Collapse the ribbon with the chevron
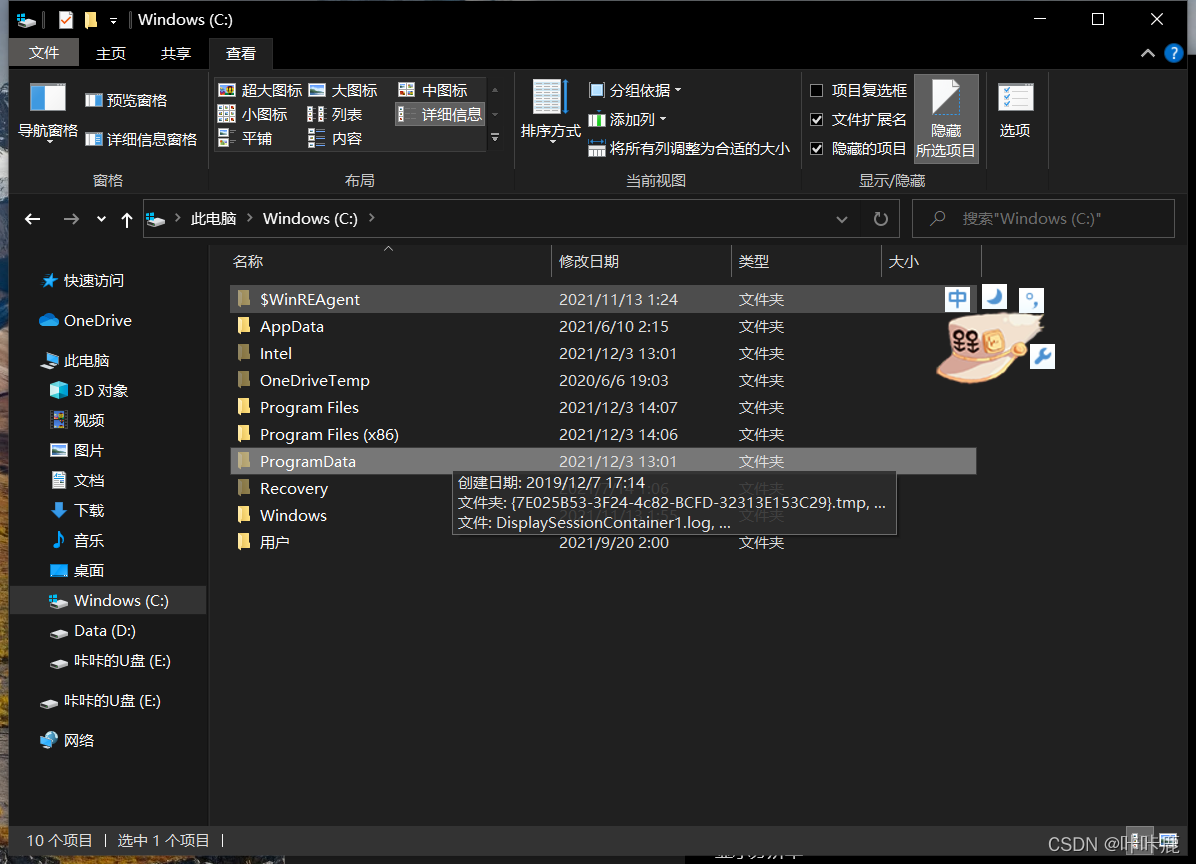 1147,53
